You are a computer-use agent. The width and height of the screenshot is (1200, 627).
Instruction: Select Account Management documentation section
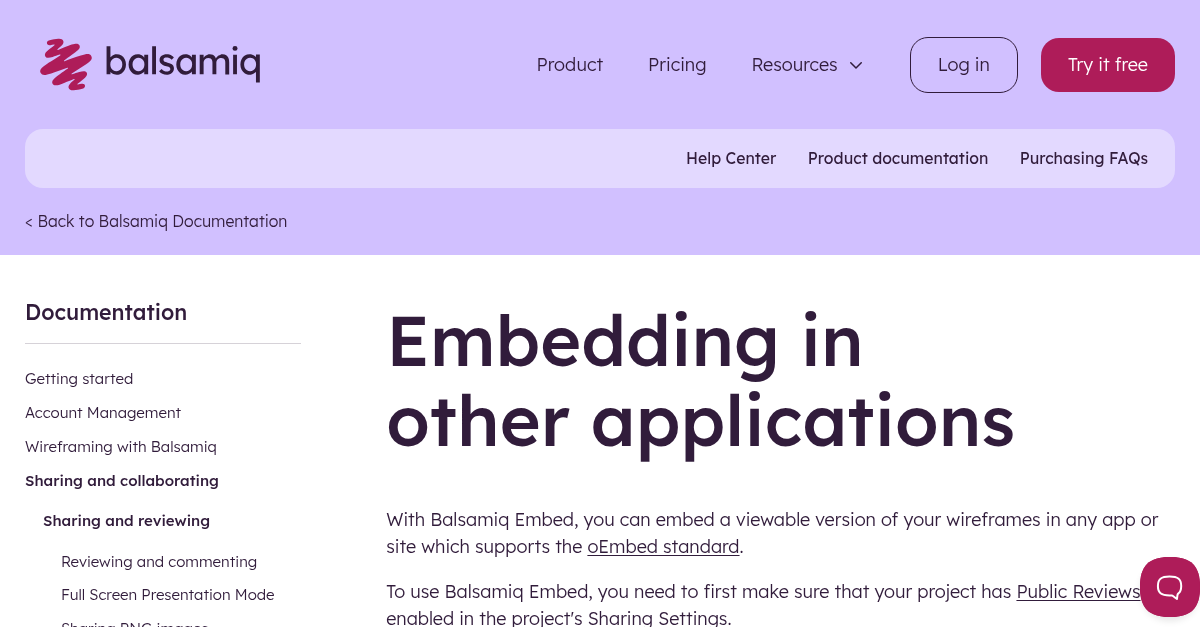[x=103, y=412]
